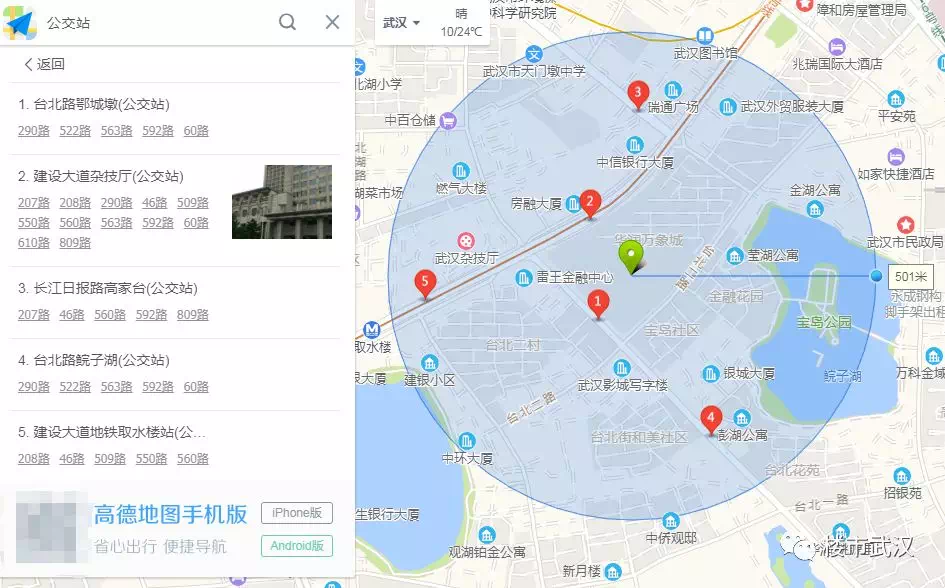Click 809路 under 长江日报路高家台
Image resolution: width=945 pixels, height=588 pixels.
click(x=193, y=314)
